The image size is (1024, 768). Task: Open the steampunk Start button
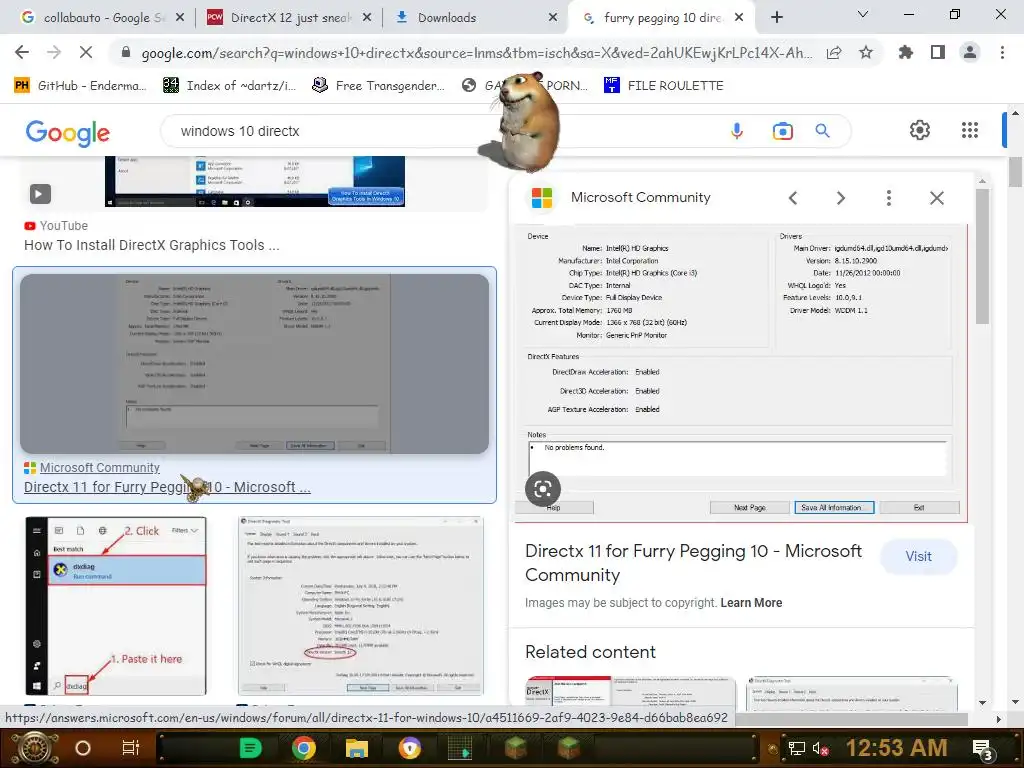35,748
